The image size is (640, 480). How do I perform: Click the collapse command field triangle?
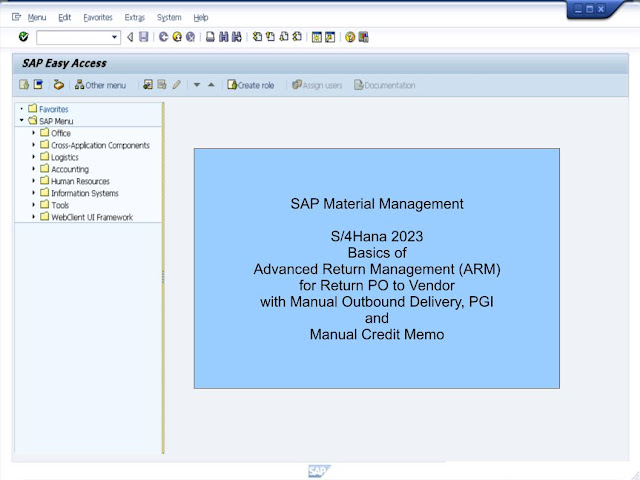(130, 38)
